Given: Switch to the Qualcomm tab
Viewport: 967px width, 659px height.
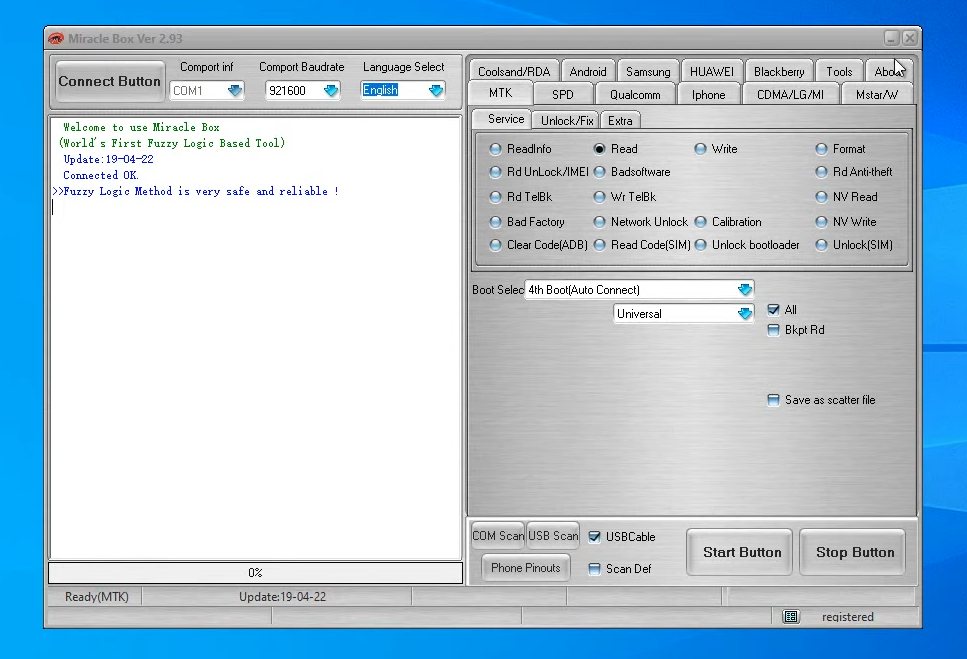Looking at the screenshot, I should click(x=635, y=94).
